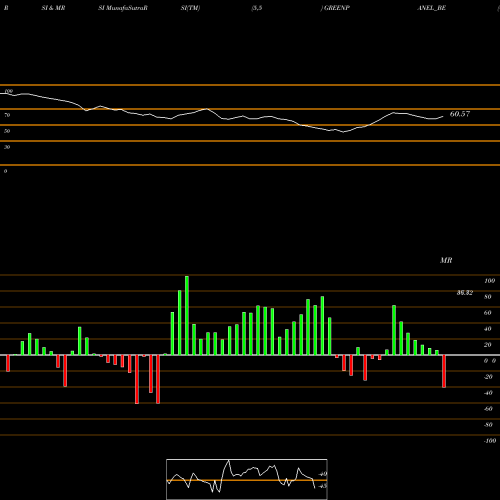The height and width of the screenshot is (500, 500).
Task: Click the -20 axis label in the MR chart
Action: pos(488,377)
